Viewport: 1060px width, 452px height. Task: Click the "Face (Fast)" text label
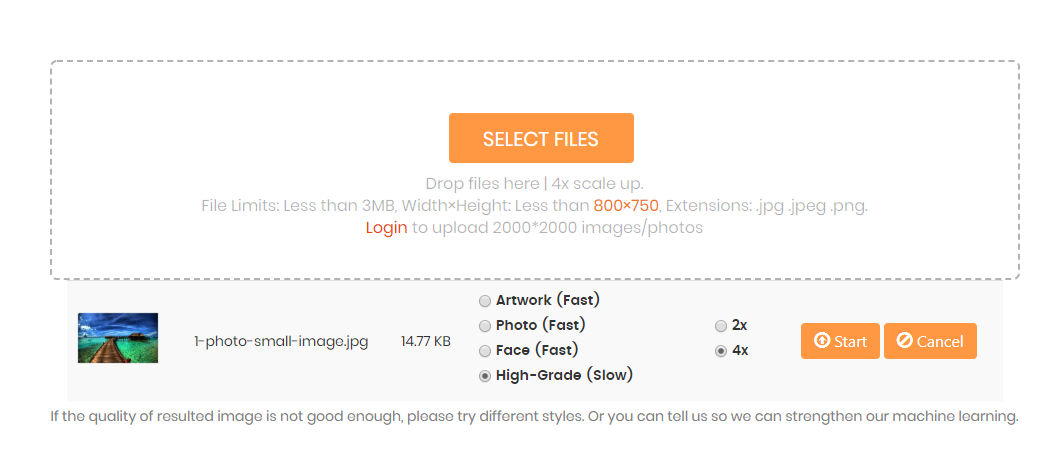coord(537,350)
